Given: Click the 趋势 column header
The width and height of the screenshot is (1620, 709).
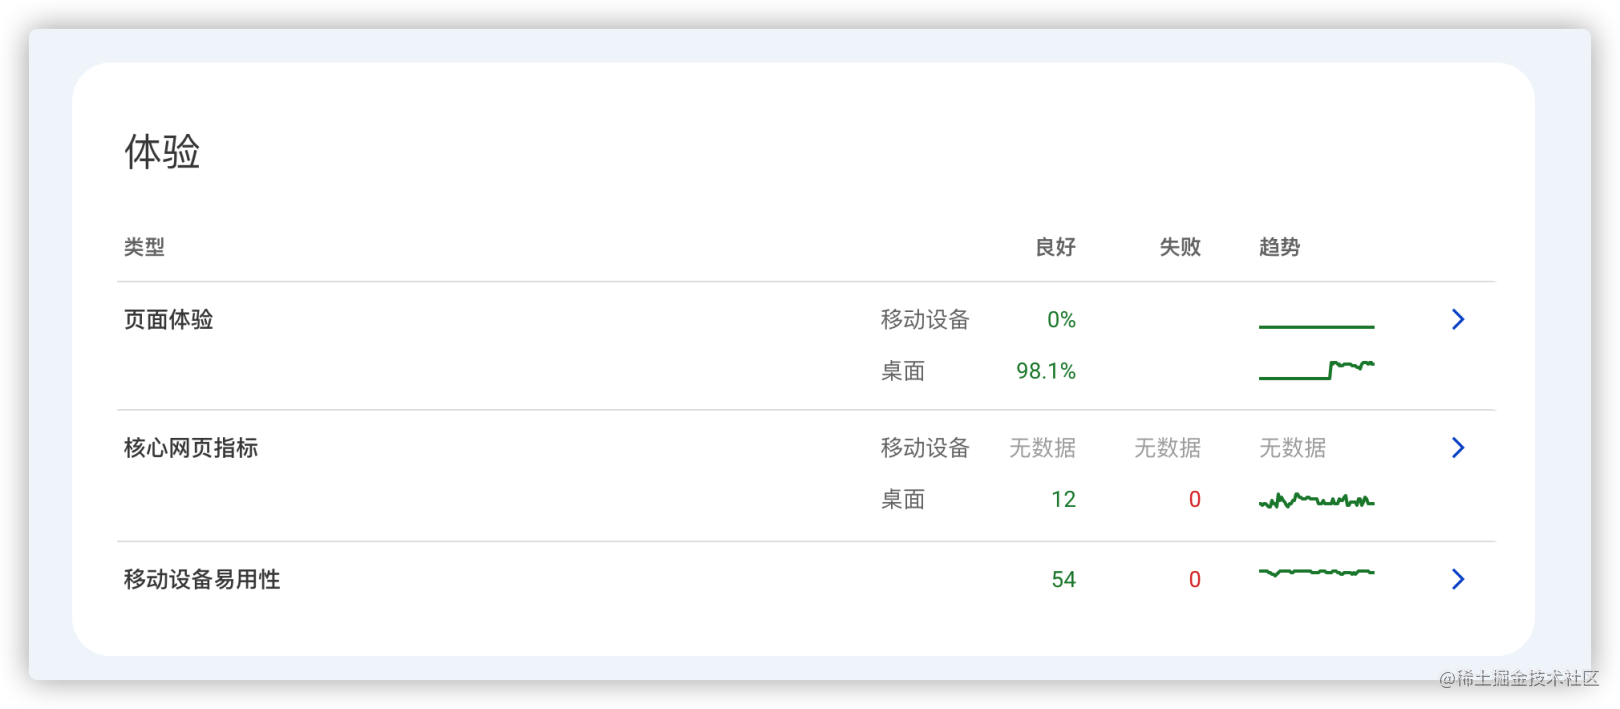Looking at the screenshot, I should click(1279, 247).
